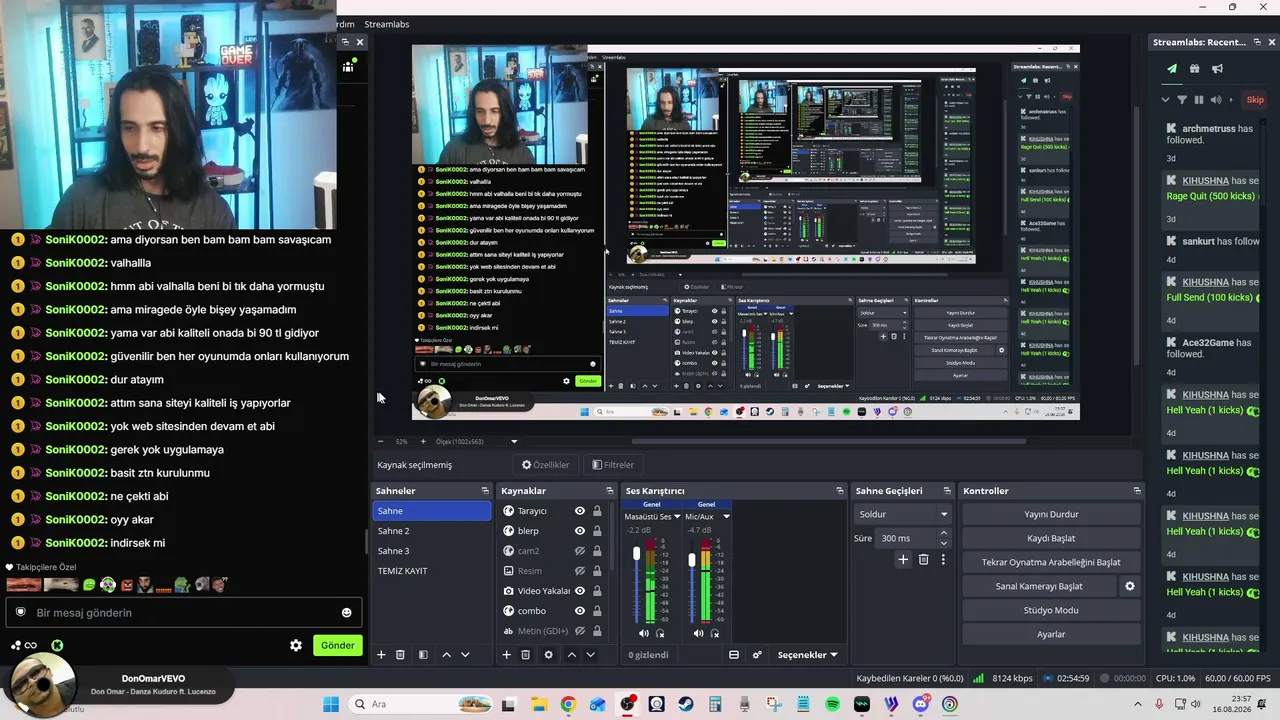Send the chat message with Gönder
Screen dimensions: 1280x720
pos(337,645)
